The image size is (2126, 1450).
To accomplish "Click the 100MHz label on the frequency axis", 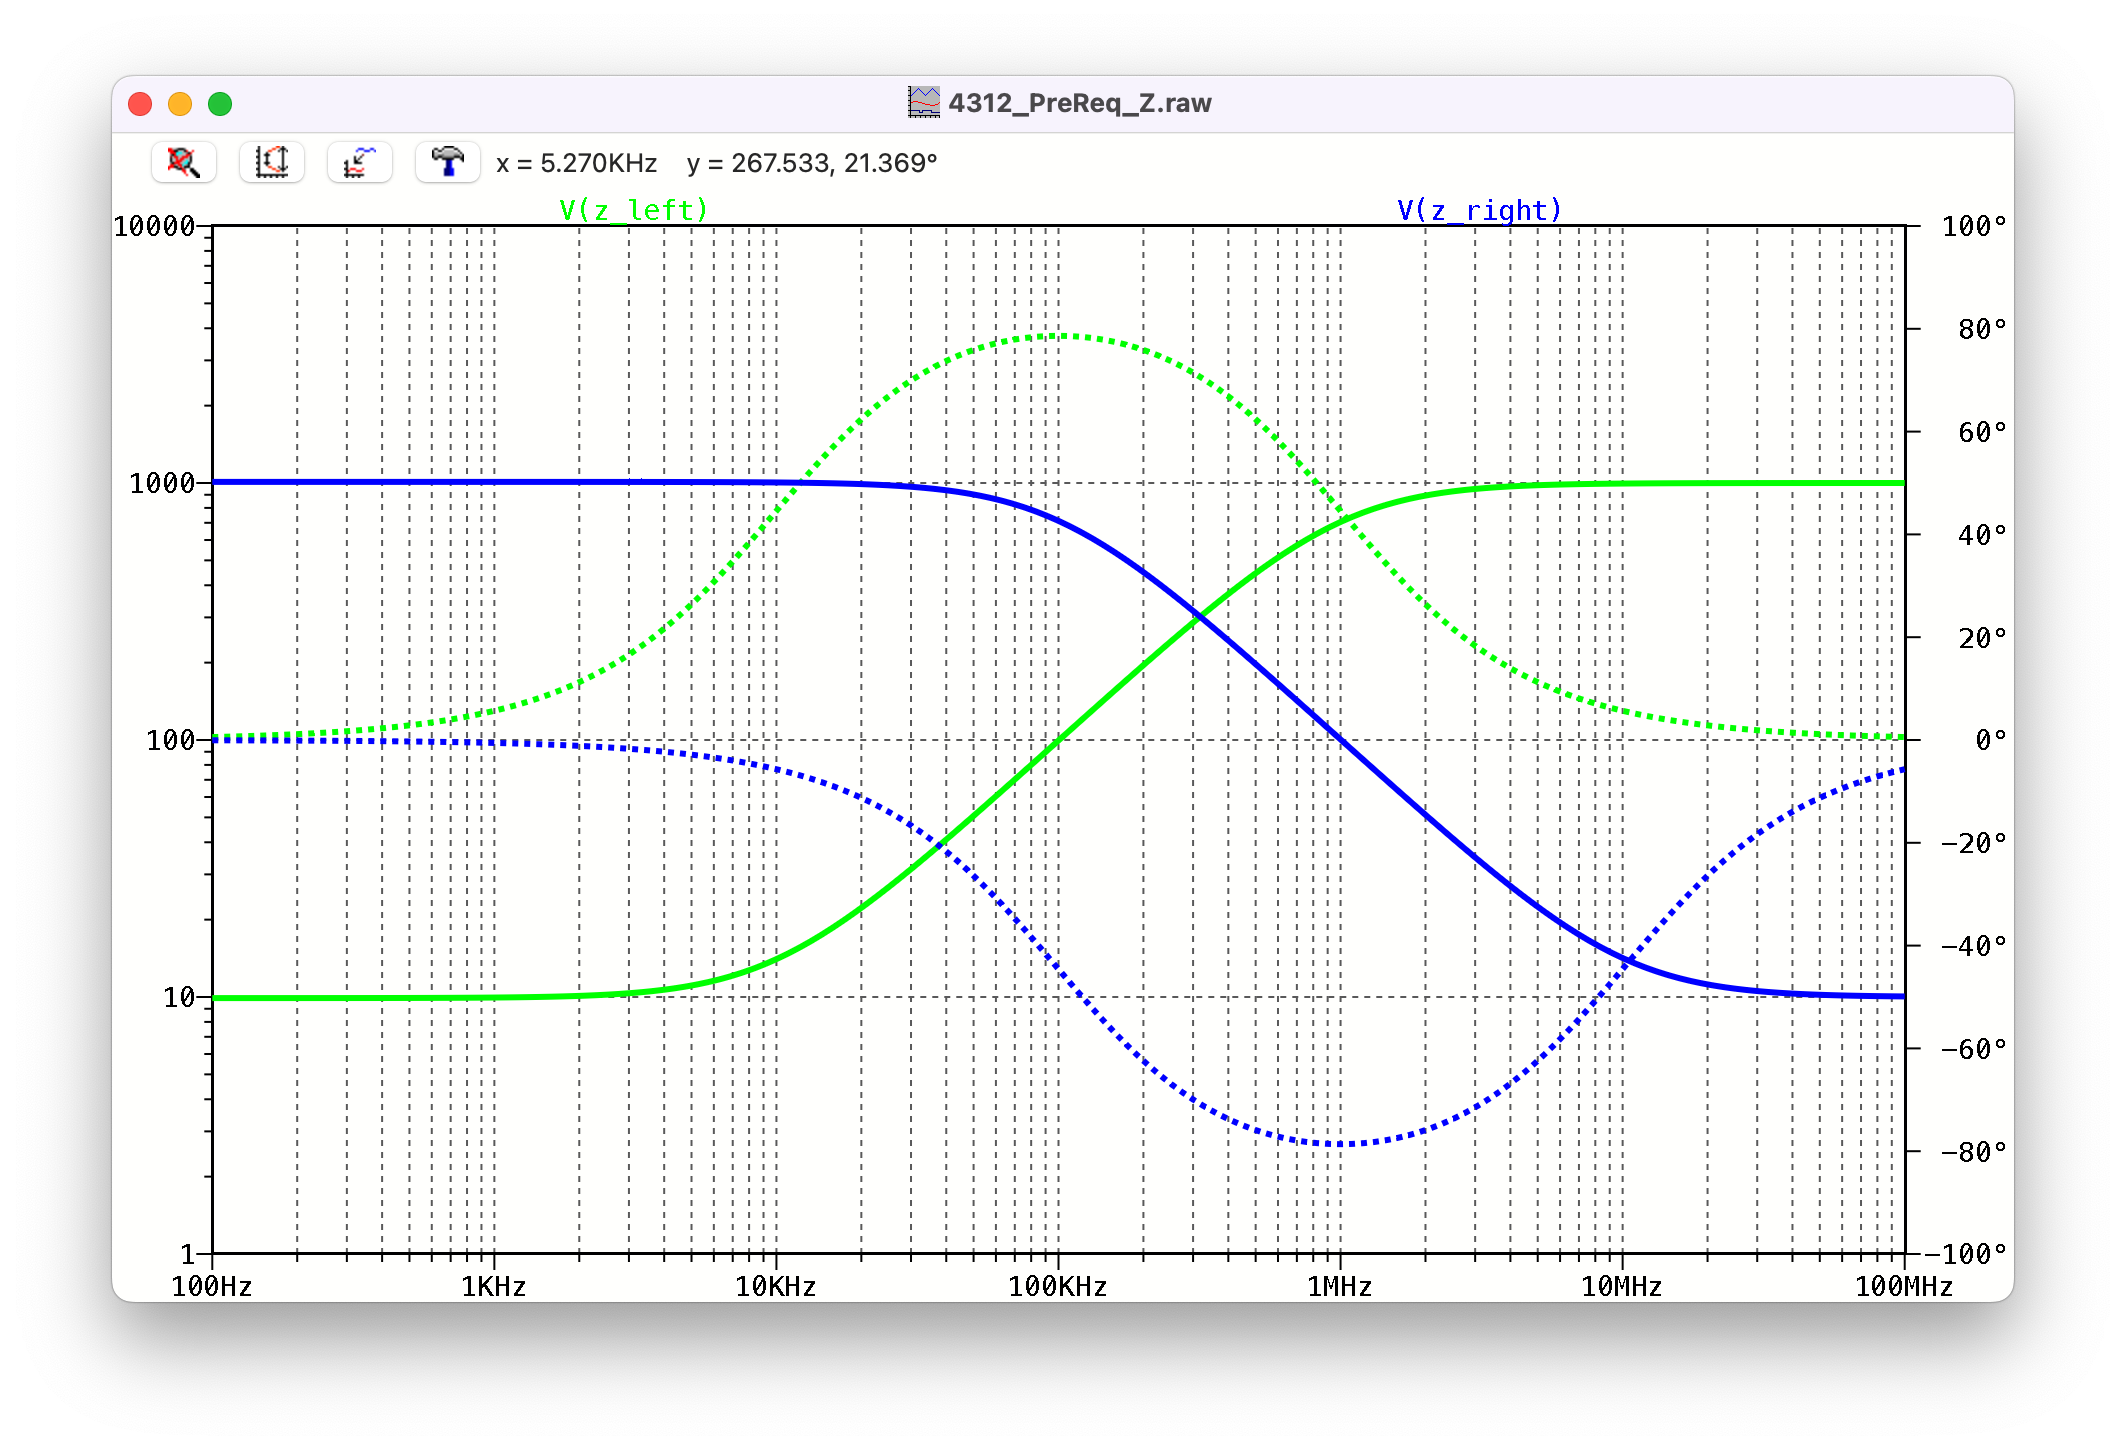I will pyautogui.click(x=1904, y=1286).
